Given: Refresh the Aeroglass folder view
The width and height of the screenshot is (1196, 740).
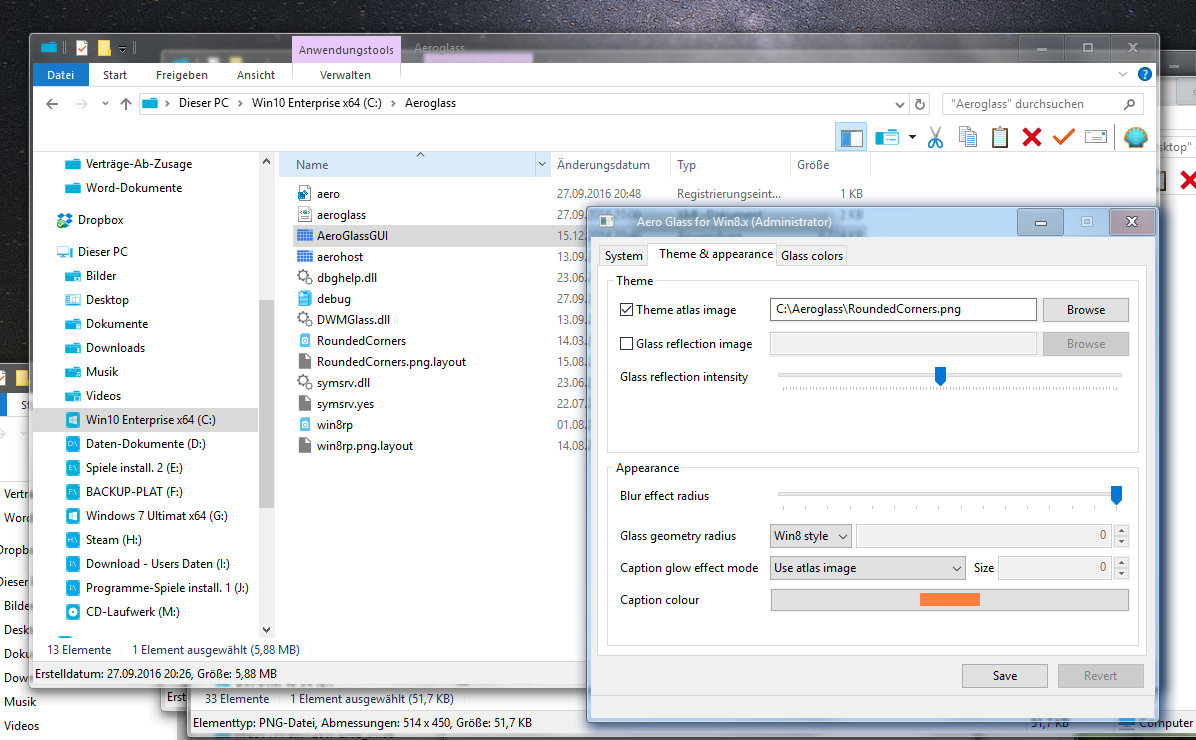Looking at the screenshot, I should click(x=920, y=103).
